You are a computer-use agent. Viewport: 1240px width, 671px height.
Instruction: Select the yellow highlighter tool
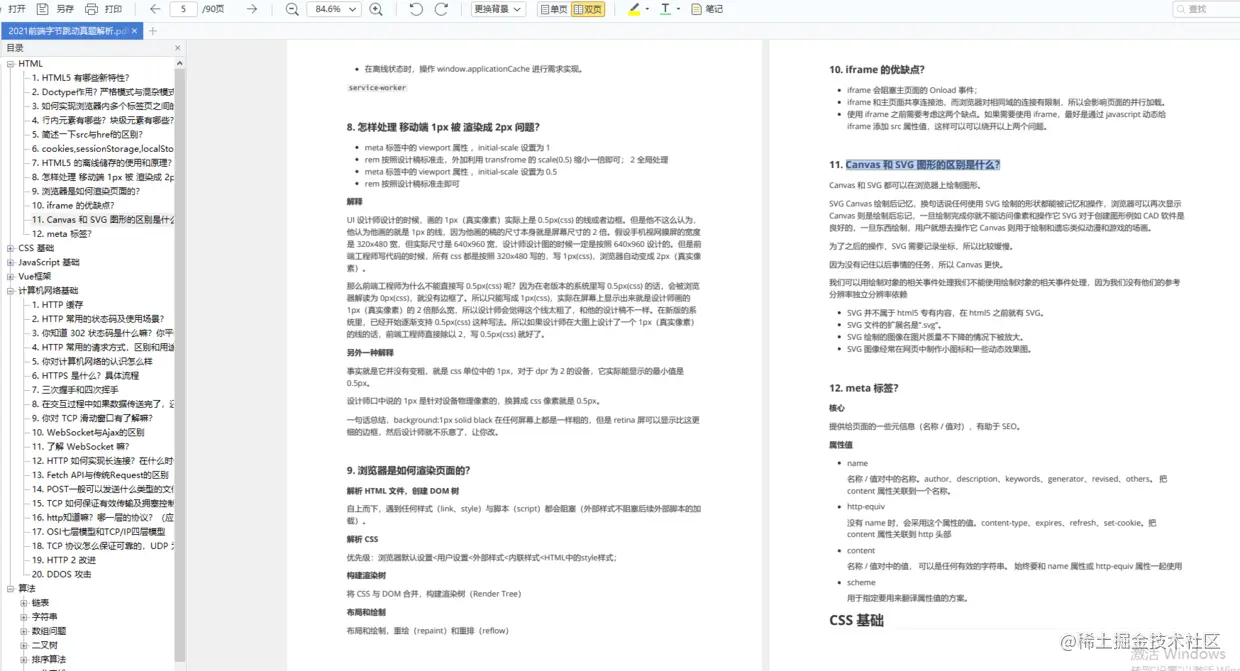point(633,9)
